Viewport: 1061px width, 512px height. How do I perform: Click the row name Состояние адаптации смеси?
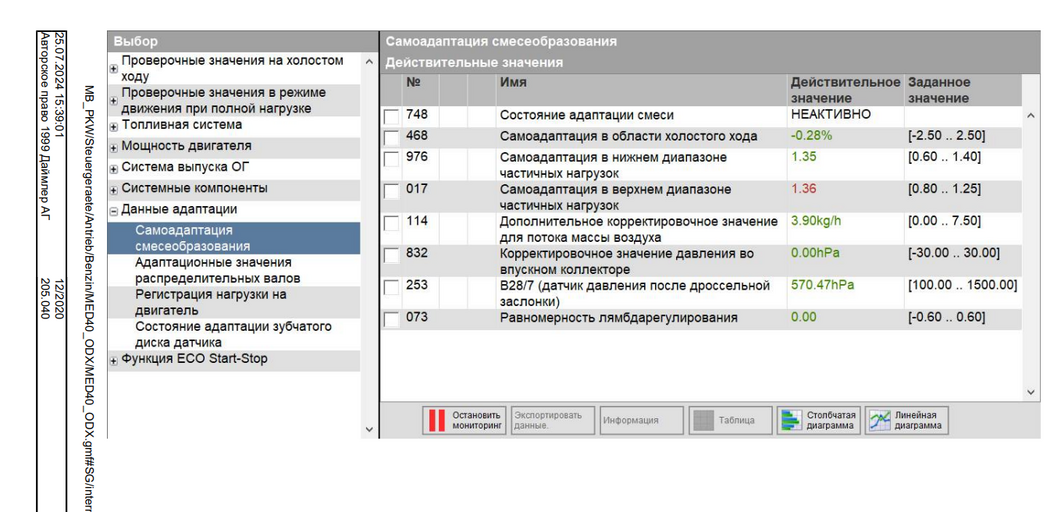point(587,116)
